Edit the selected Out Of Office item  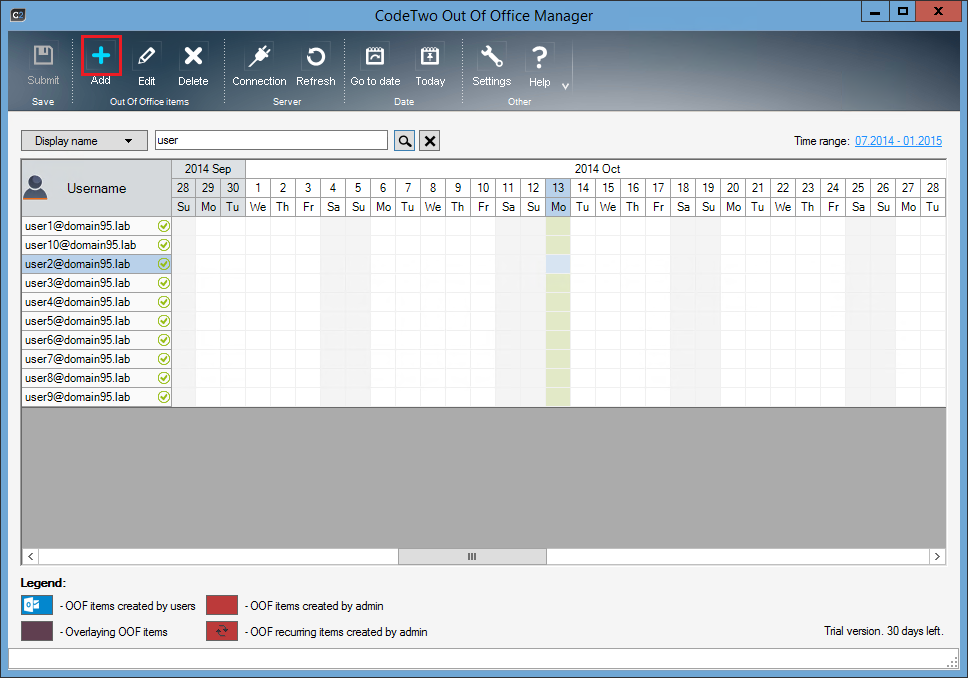(146, 64)
